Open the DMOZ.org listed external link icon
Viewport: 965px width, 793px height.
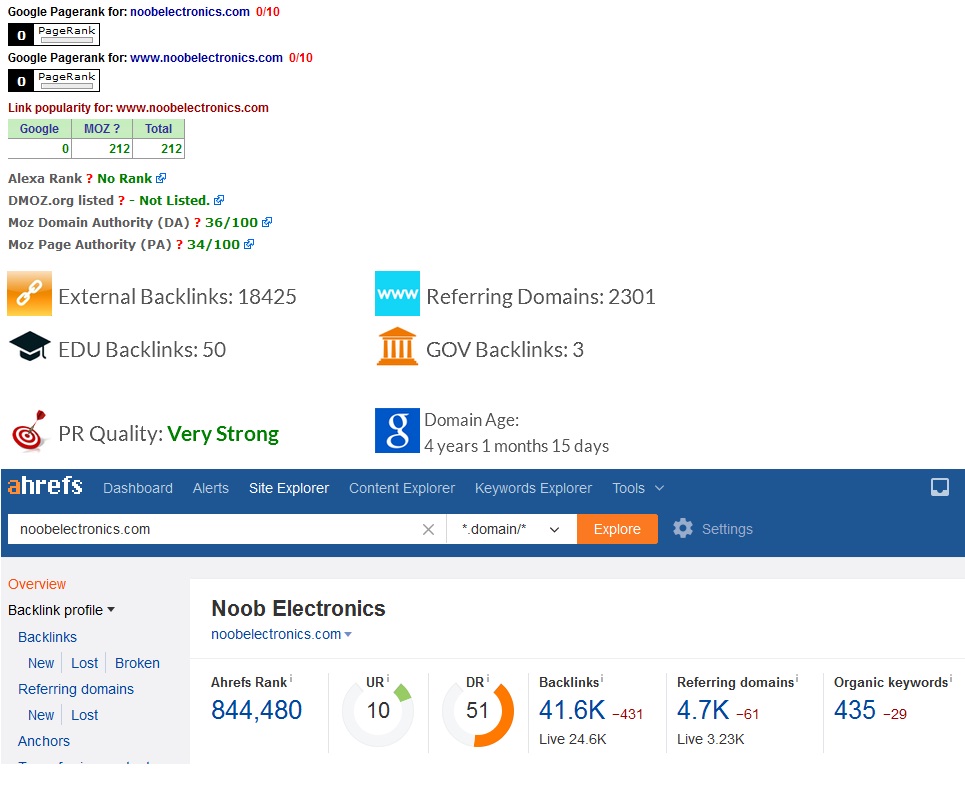tap(219, 200)
